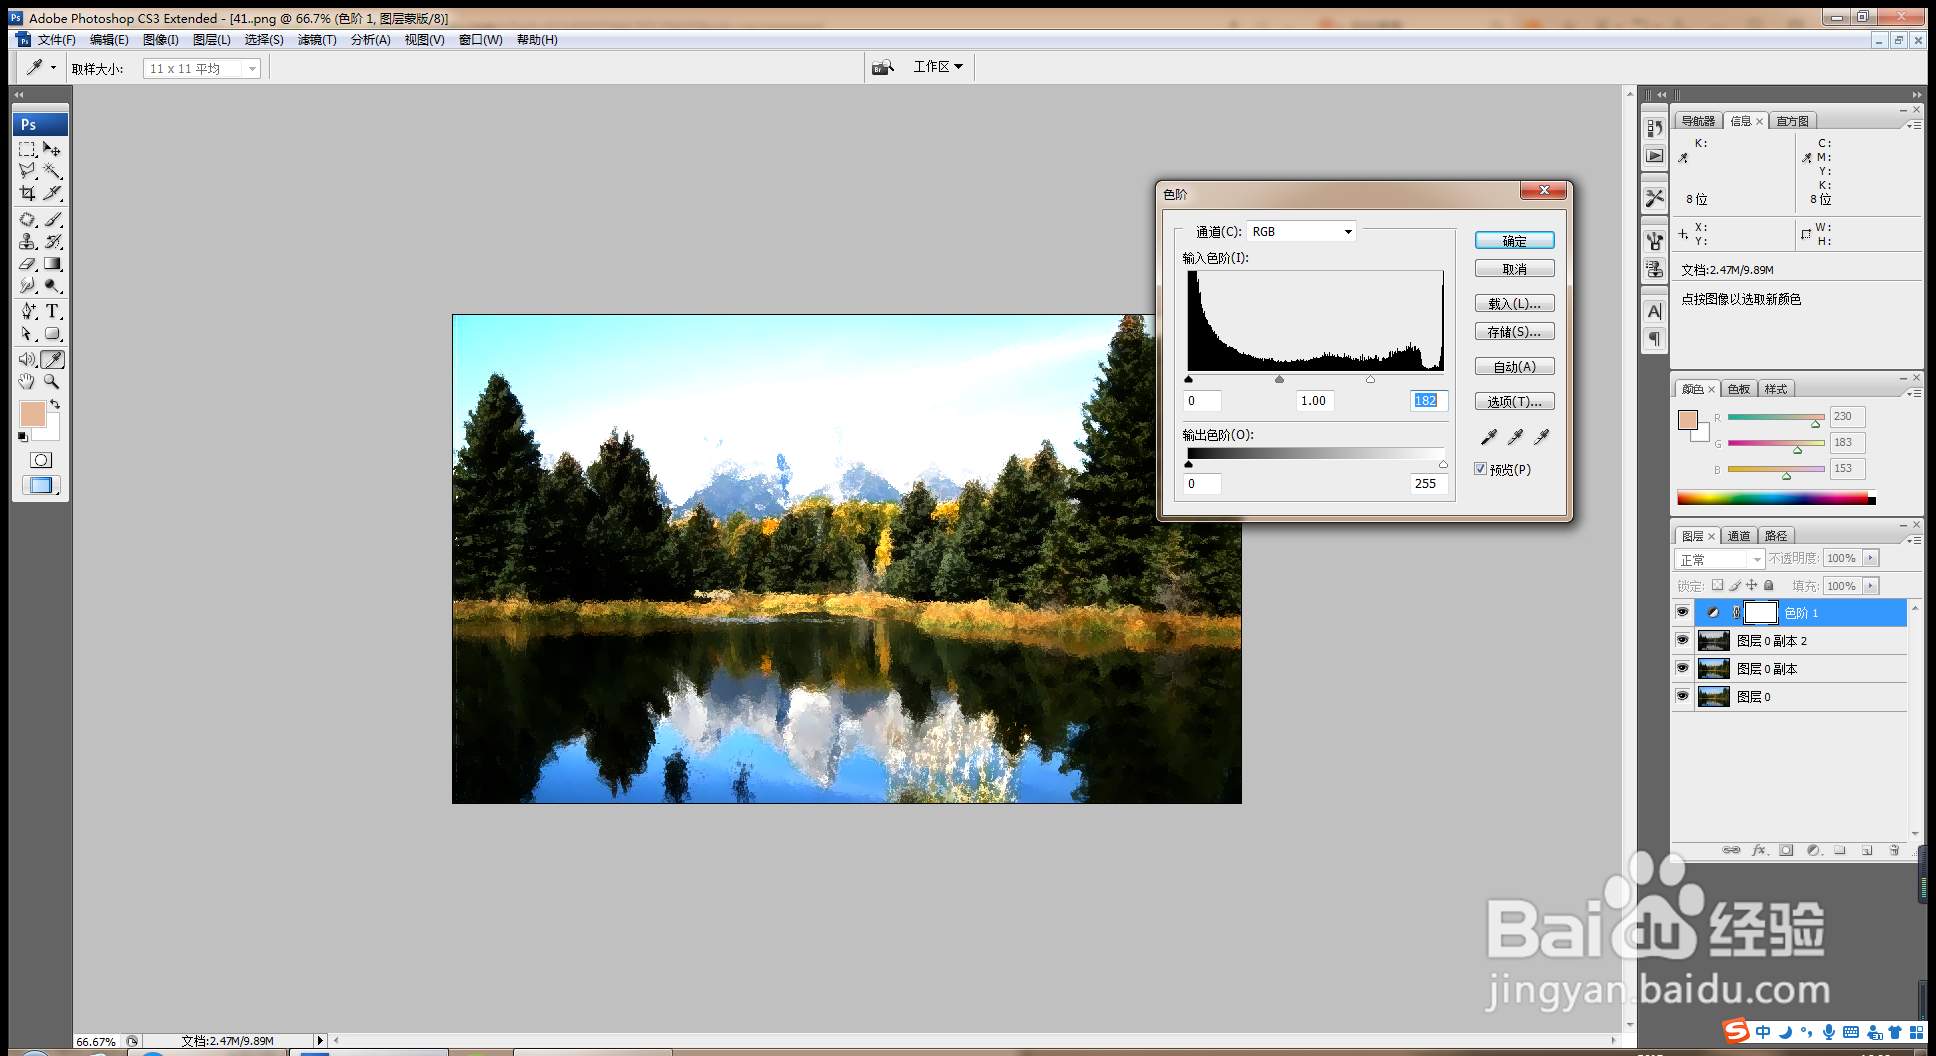Click 取消 to cancel Levels

tap(1514, 268)
